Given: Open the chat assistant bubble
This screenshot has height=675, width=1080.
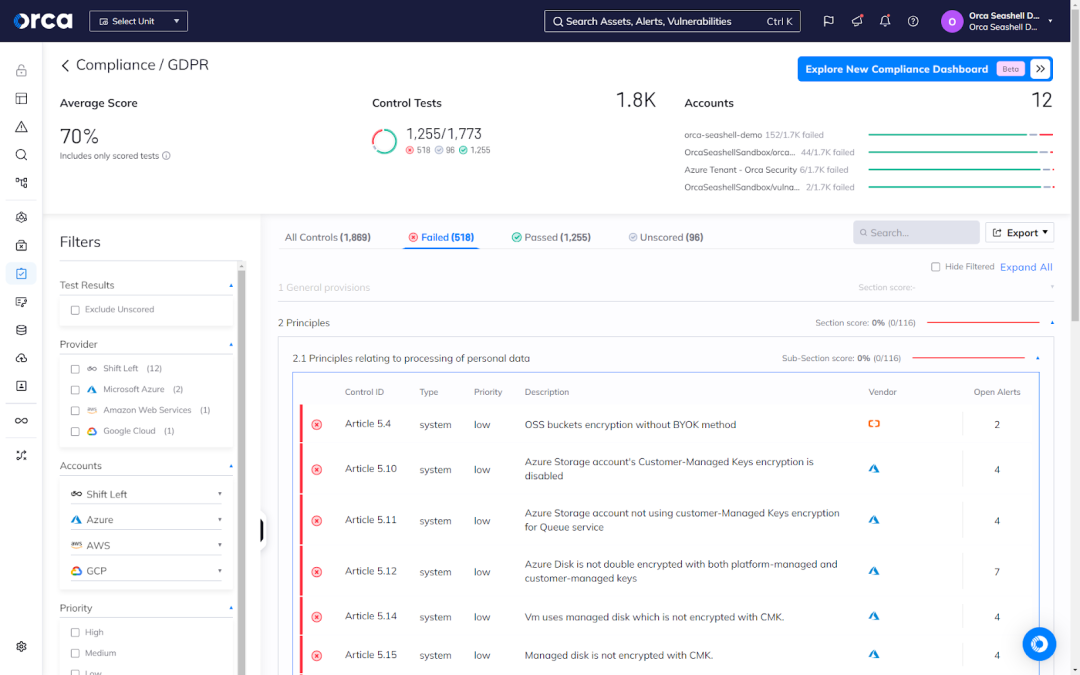Looking at the screenshot, I should (1039, 644).
